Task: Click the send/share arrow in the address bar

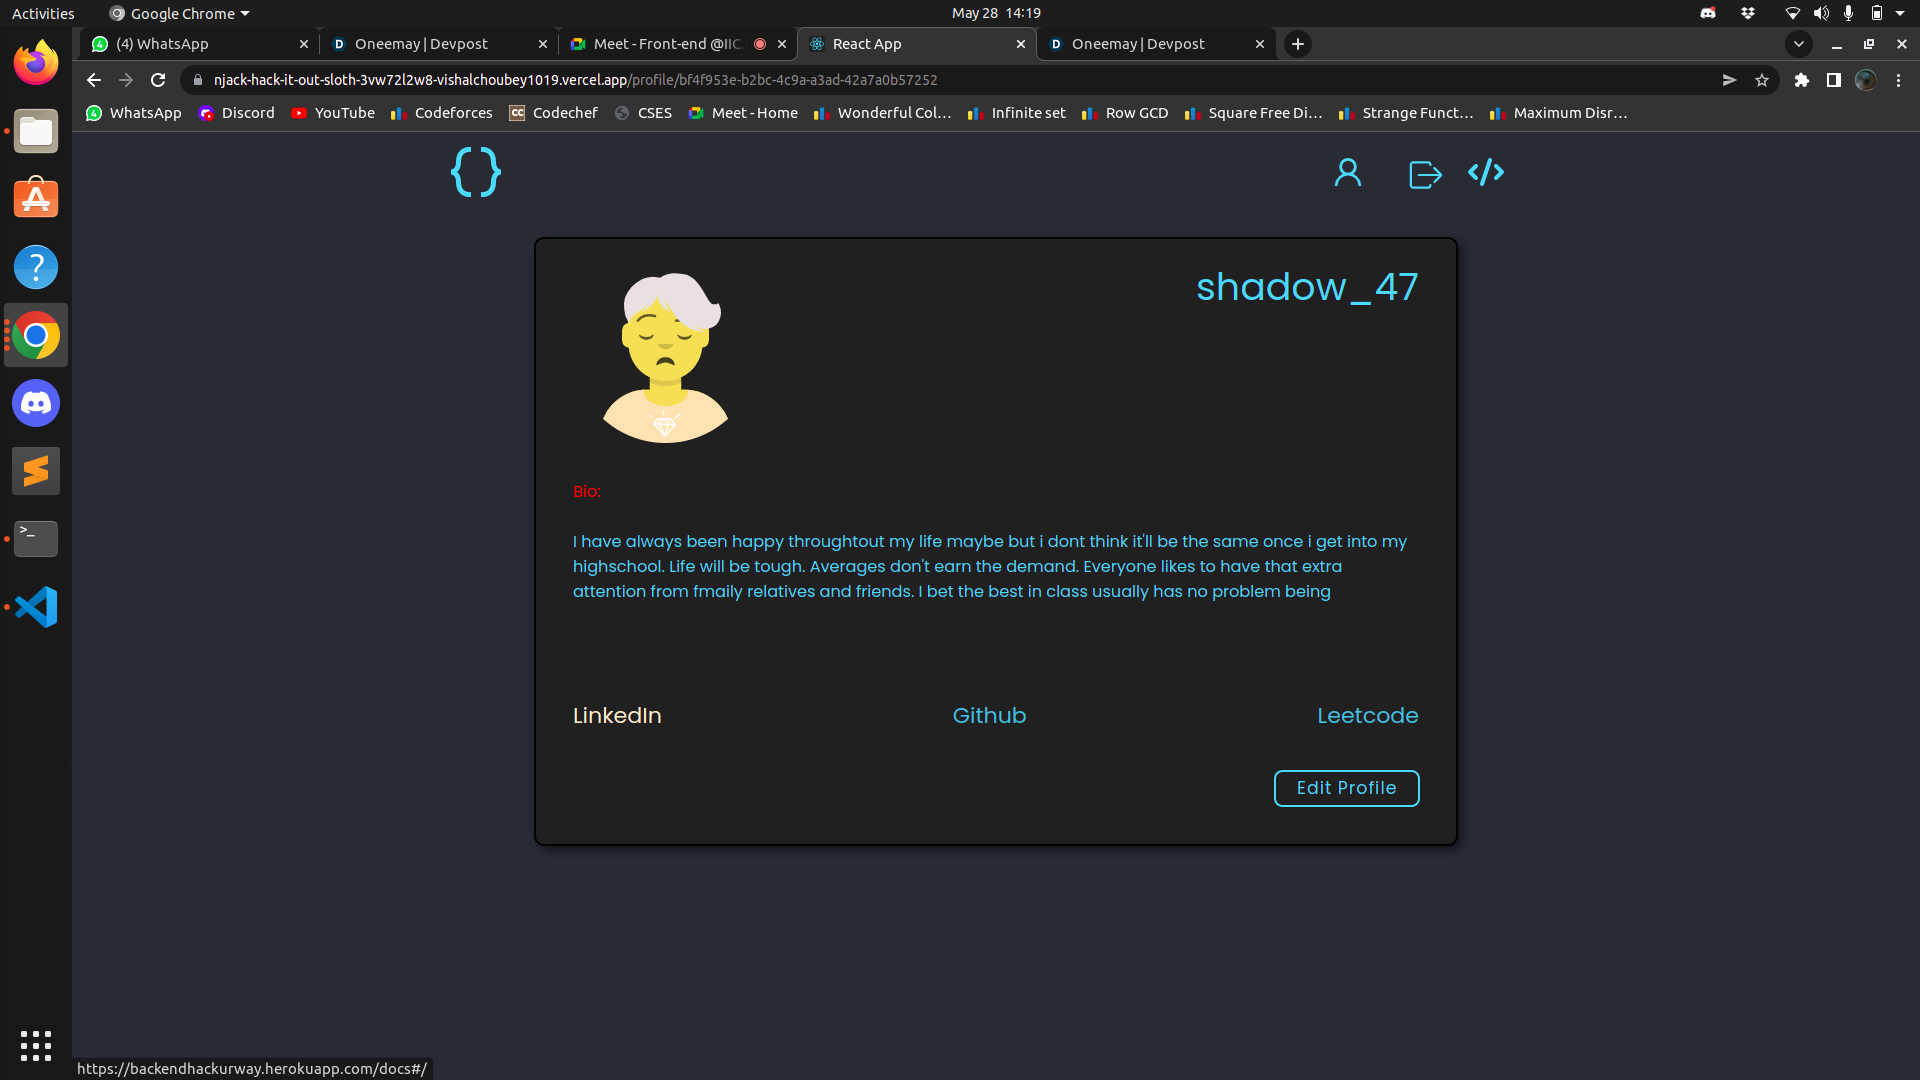Action: pos(1729,80)
